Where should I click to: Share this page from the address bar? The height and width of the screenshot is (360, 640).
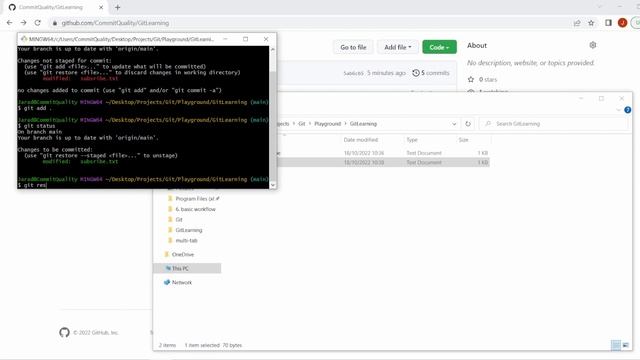click(x=577, y=23)
